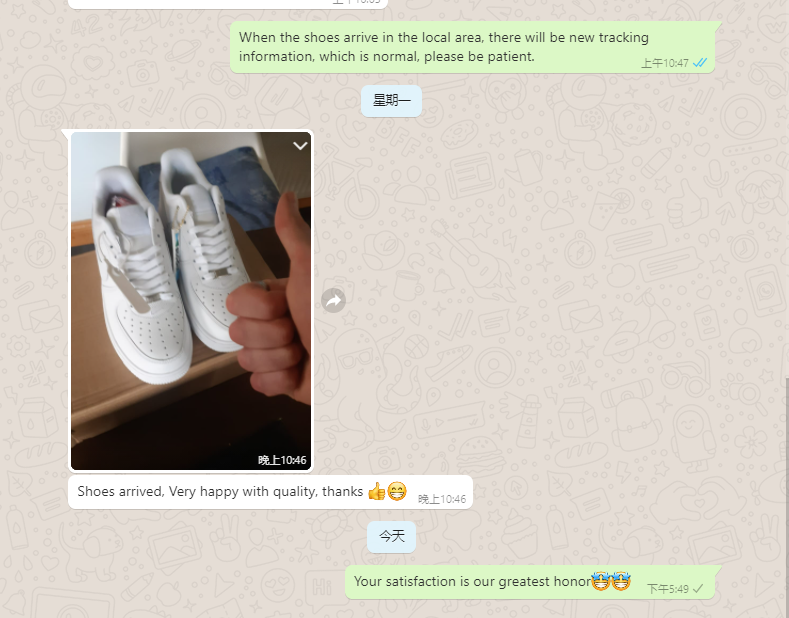Click the 上午10:47 timestamp
The width and height of the screenshot is (789, 618).
pyautogui.click(x=664, y=63)
